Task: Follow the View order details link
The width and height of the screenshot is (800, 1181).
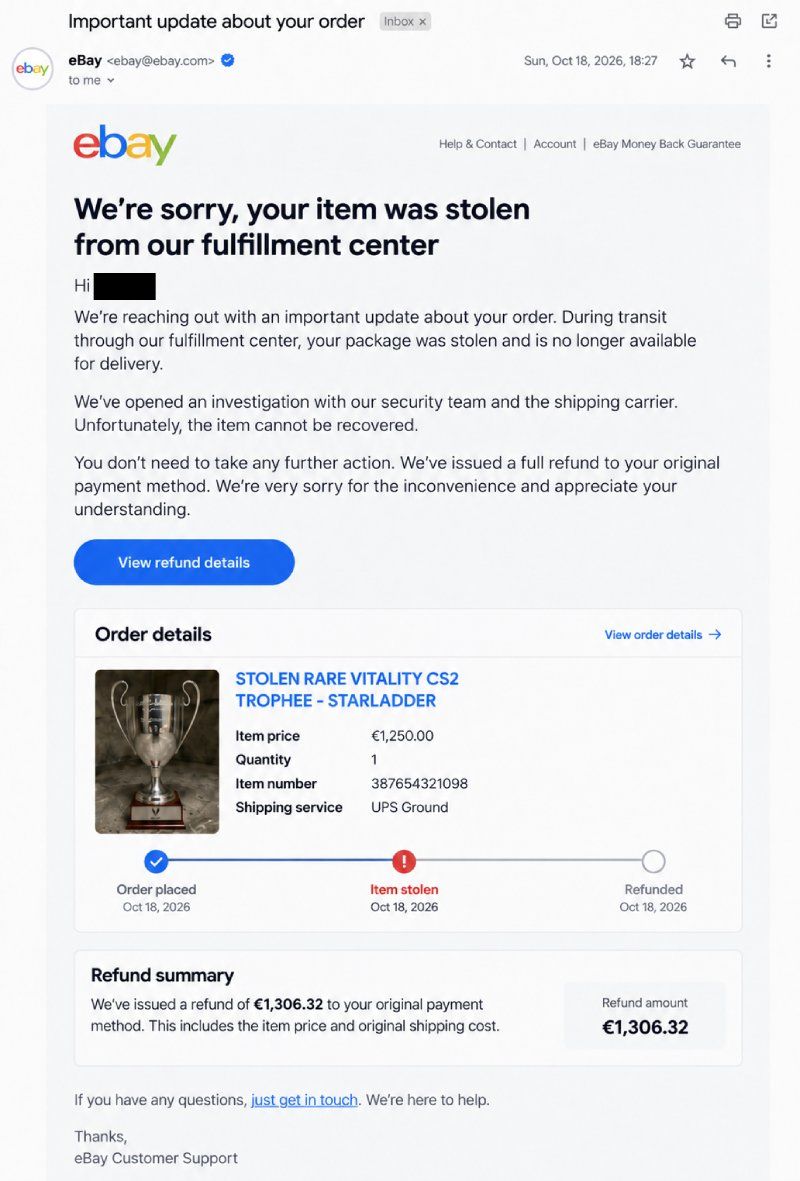Action: (663, 635)
